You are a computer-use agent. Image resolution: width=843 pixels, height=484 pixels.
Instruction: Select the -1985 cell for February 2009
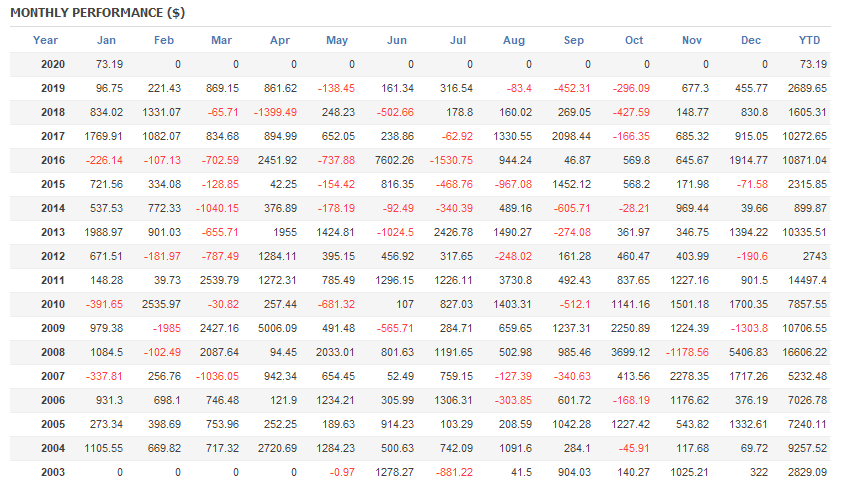click(164, 328)
